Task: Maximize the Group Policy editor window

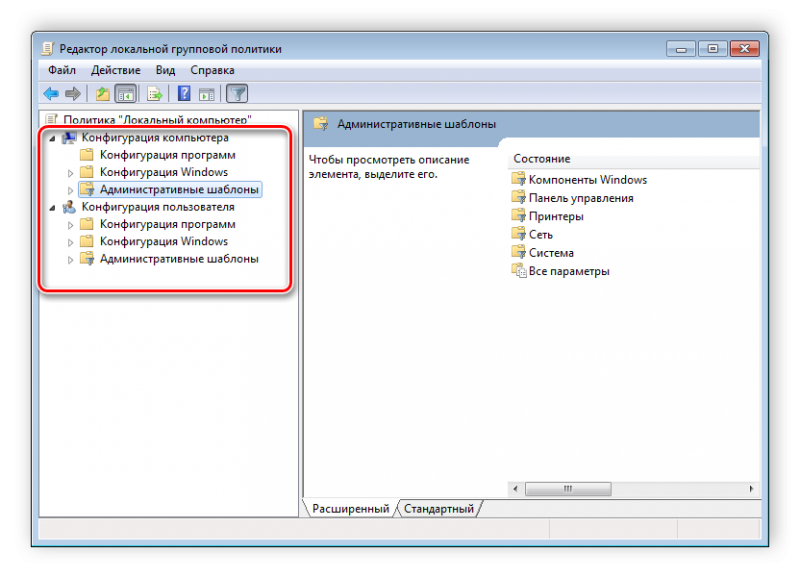Action: [713, 49]
